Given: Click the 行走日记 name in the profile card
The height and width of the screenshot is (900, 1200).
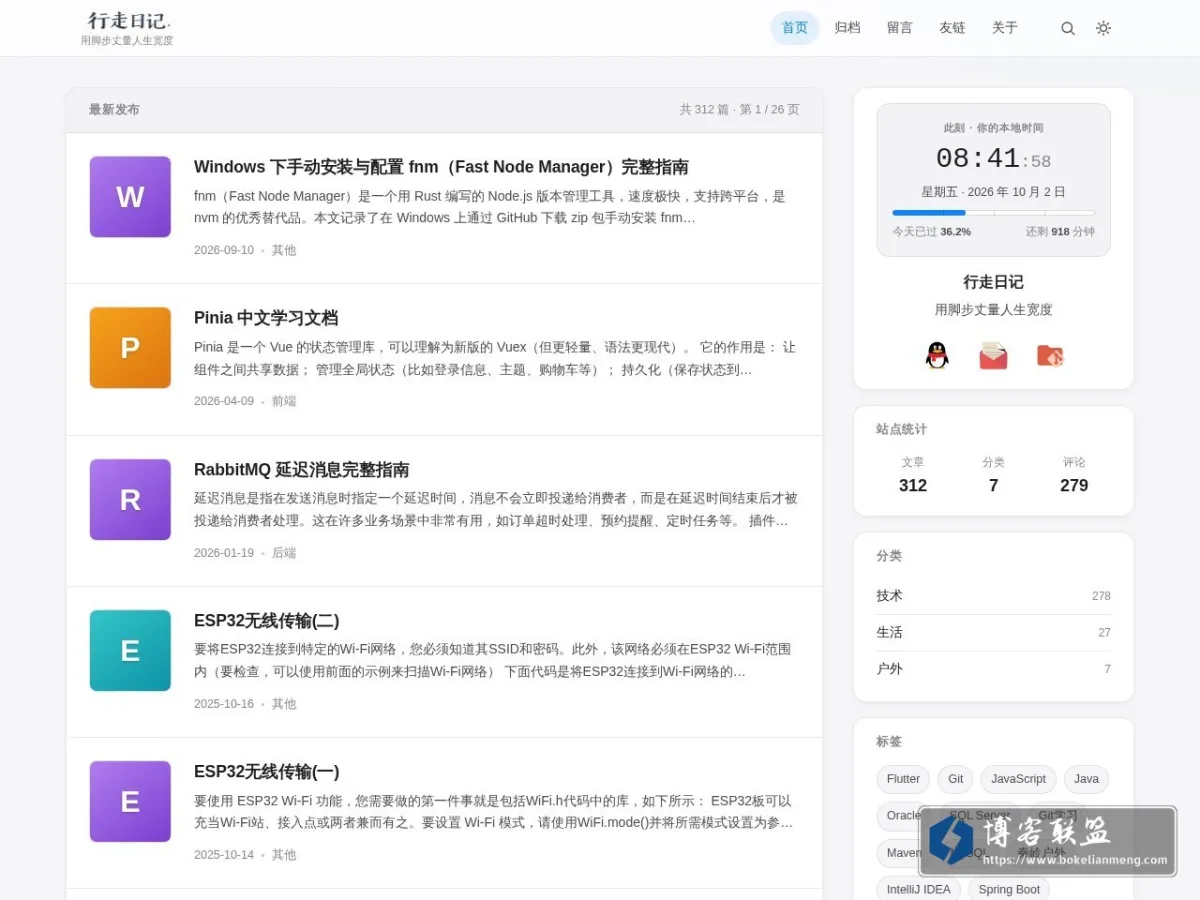Looking at the screenshot, I should 993,282.
